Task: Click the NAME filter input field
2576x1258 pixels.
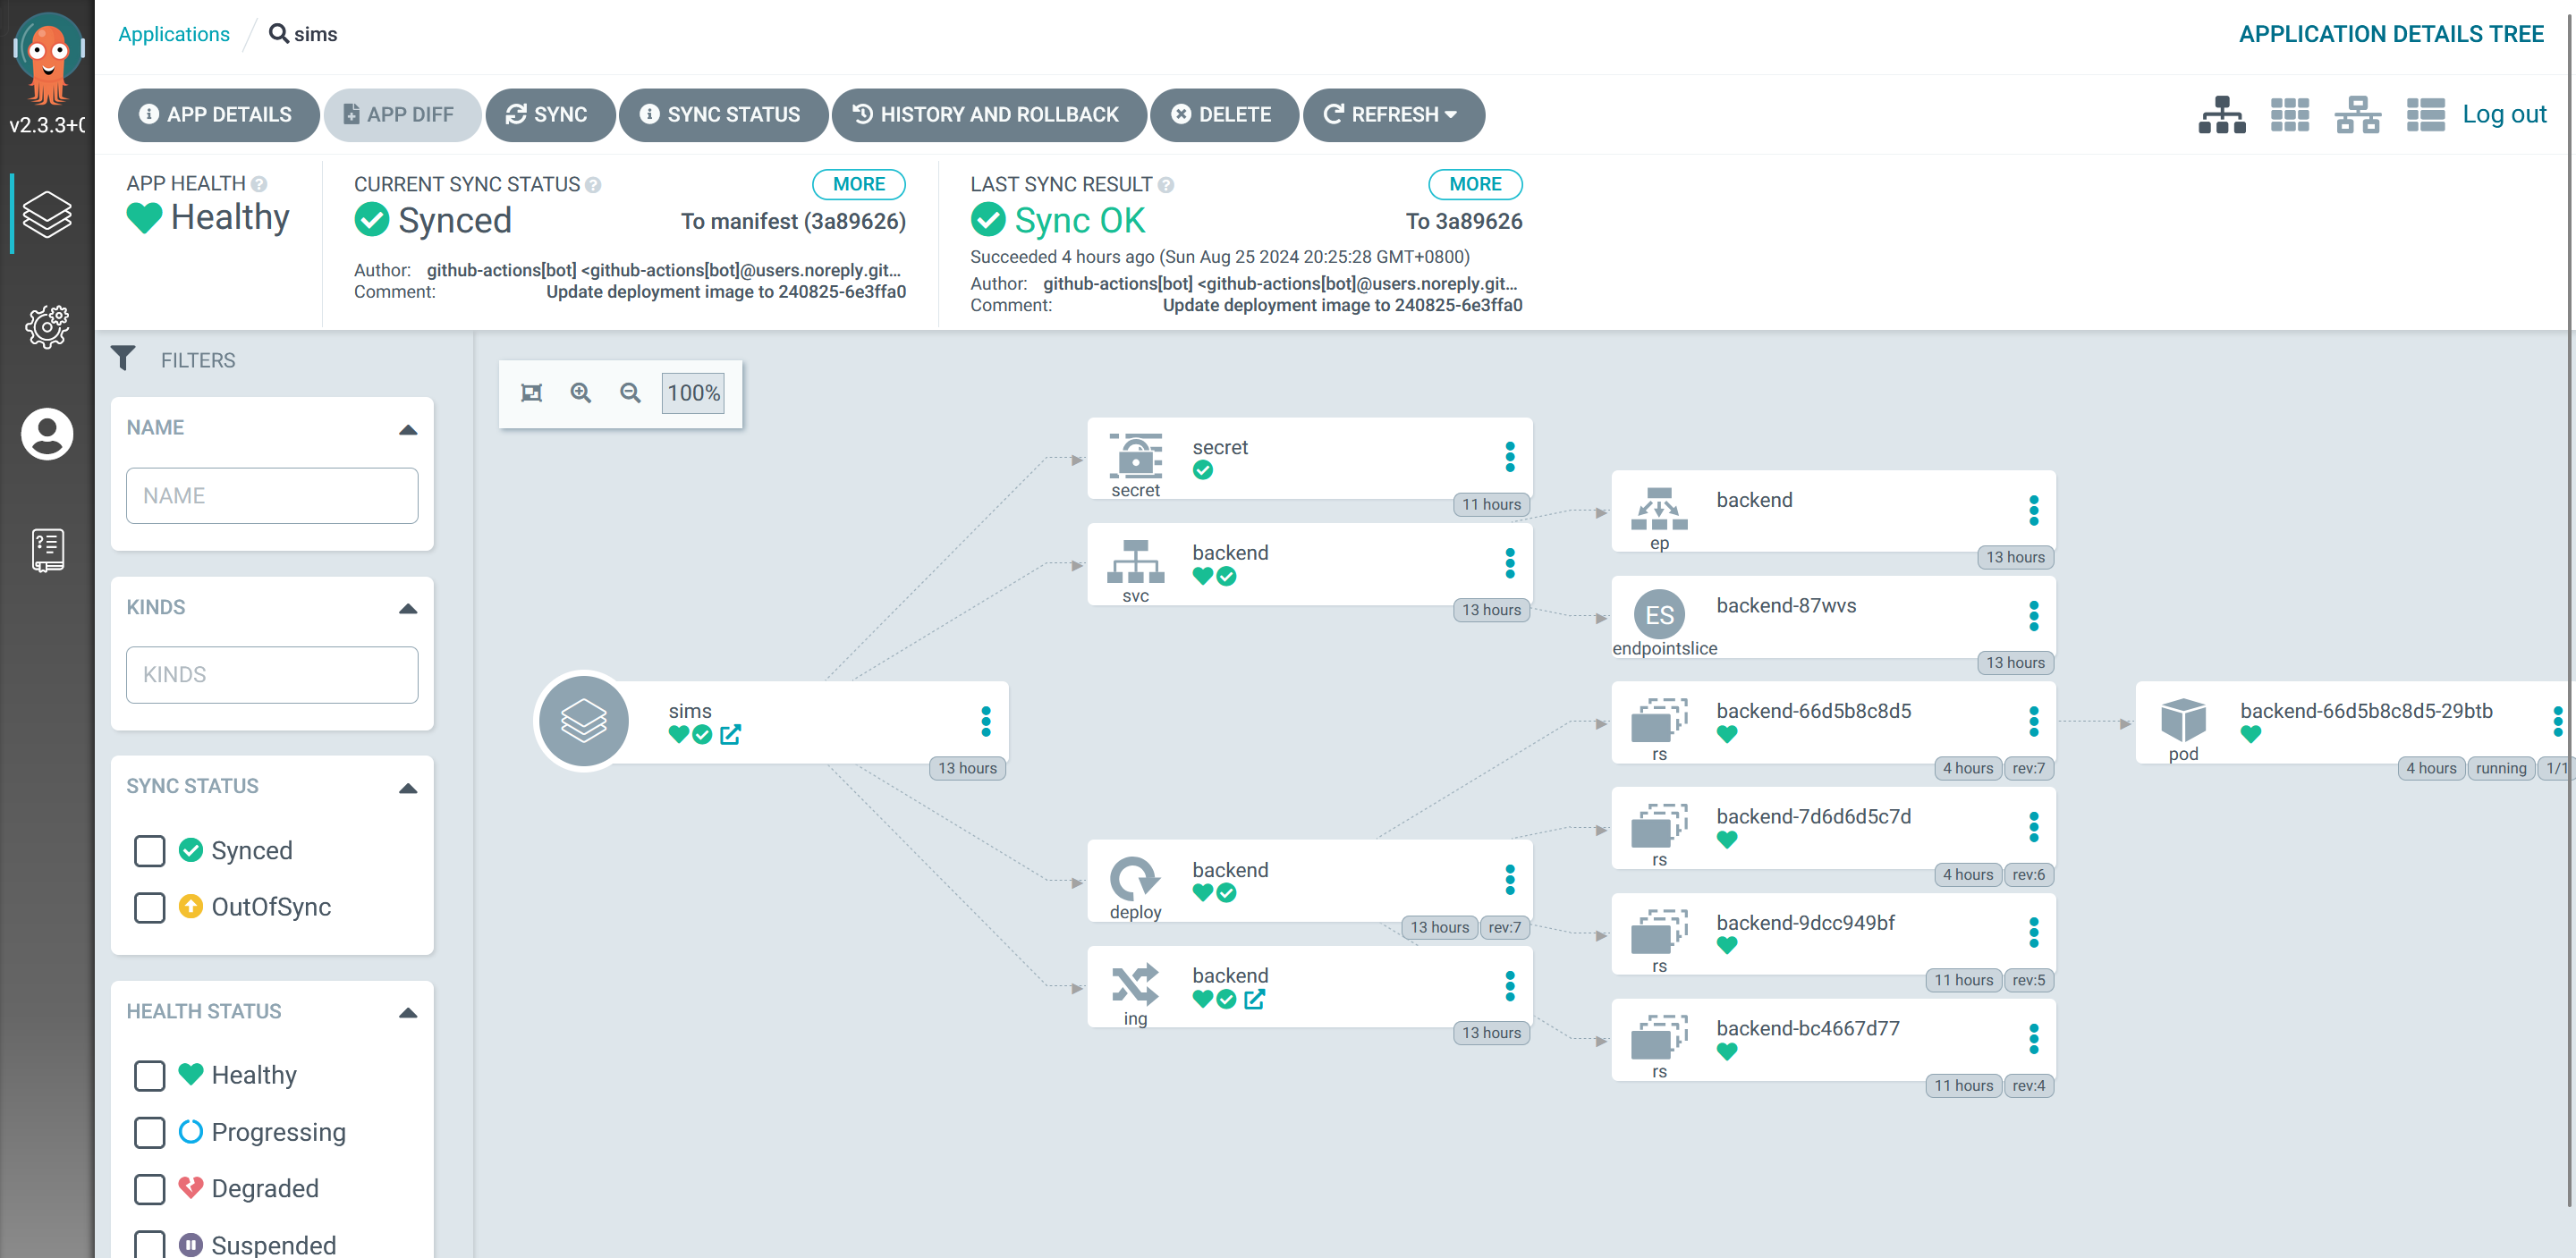Action: (x=272, y=496)
